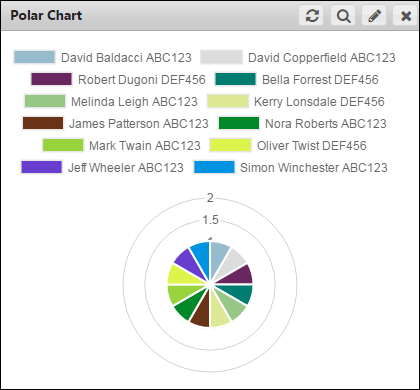Click Melinda Leigh ABC123 legend swatch
420x390 pixels.
[x=45, y=101]
